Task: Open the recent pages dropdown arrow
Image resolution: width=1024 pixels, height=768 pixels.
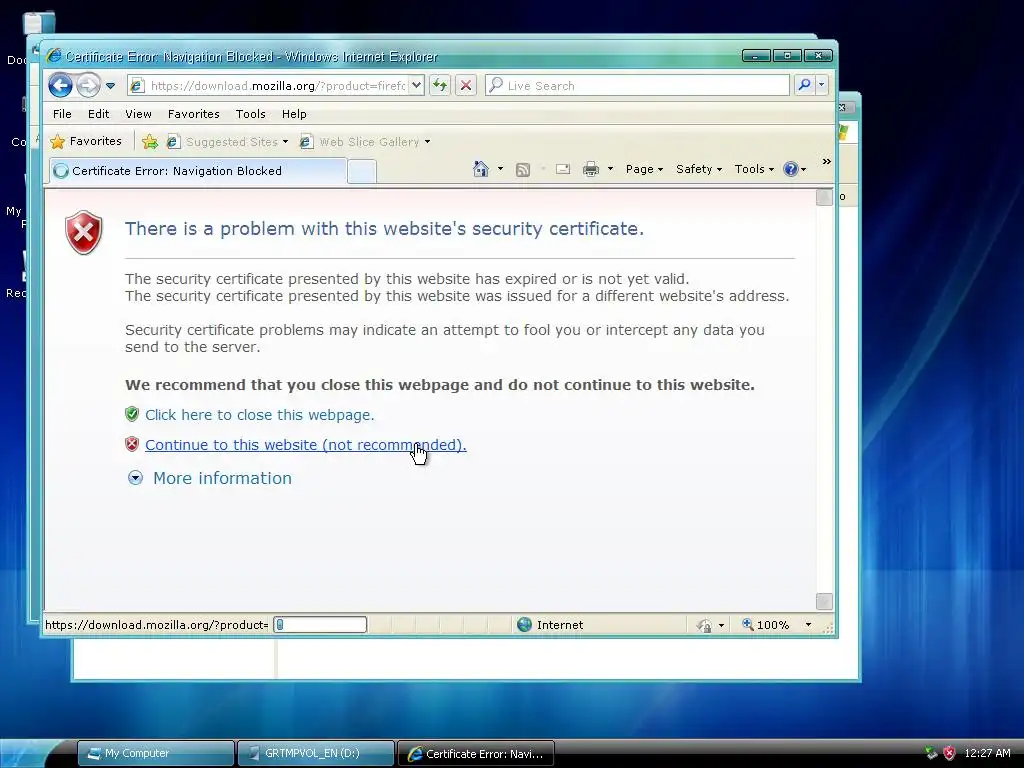Action: click(x=110, y=86)
